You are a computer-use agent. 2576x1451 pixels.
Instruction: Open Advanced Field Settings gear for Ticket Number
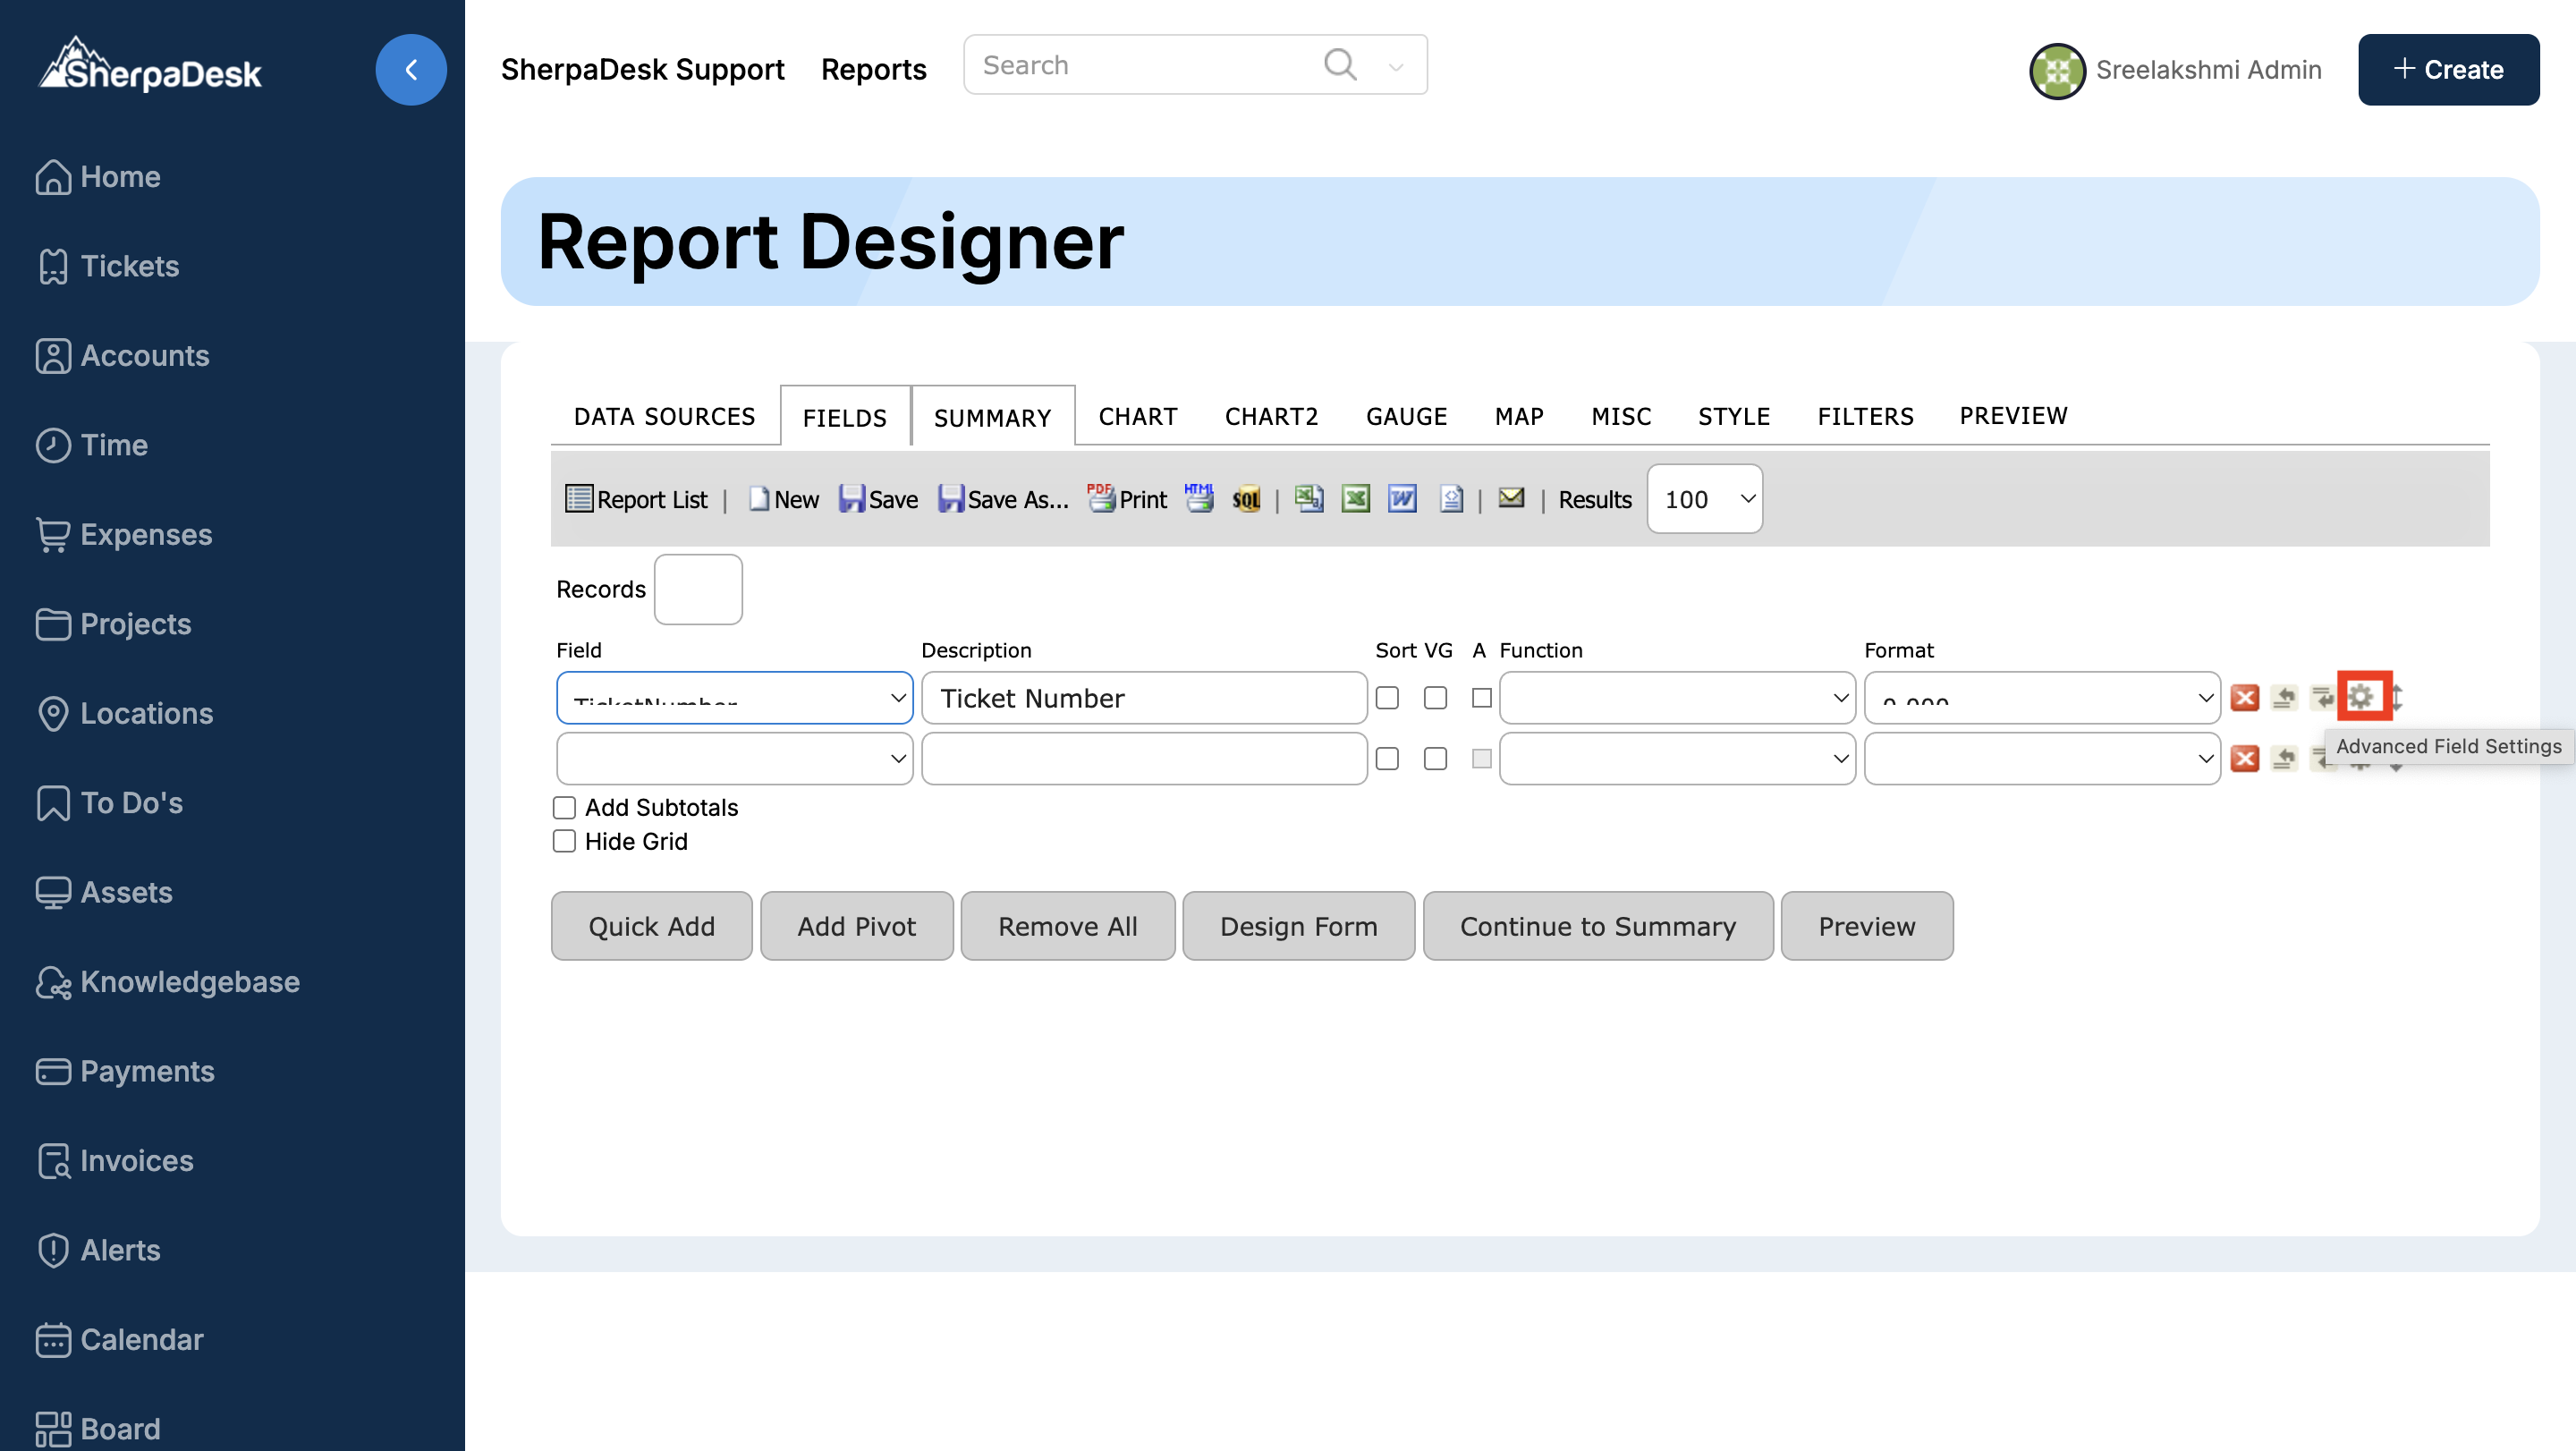click(x=2362, y=697)
